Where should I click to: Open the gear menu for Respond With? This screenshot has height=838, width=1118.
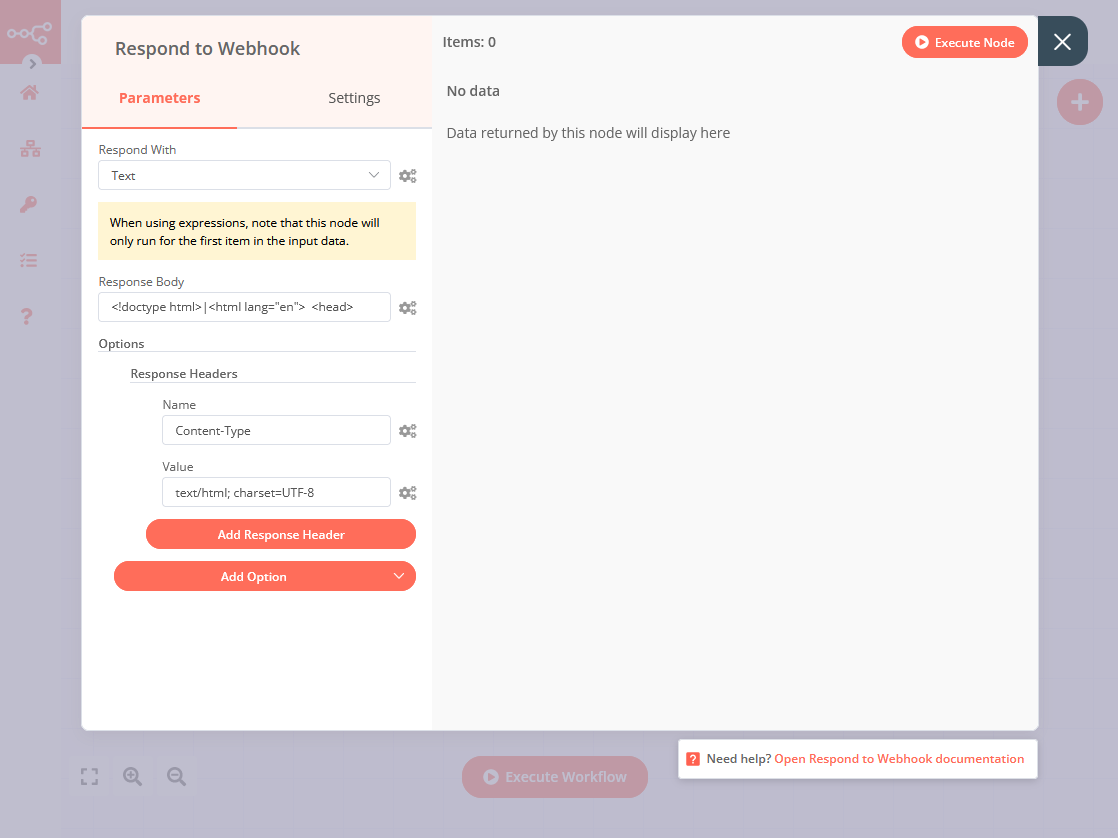[x=407, y=175]
